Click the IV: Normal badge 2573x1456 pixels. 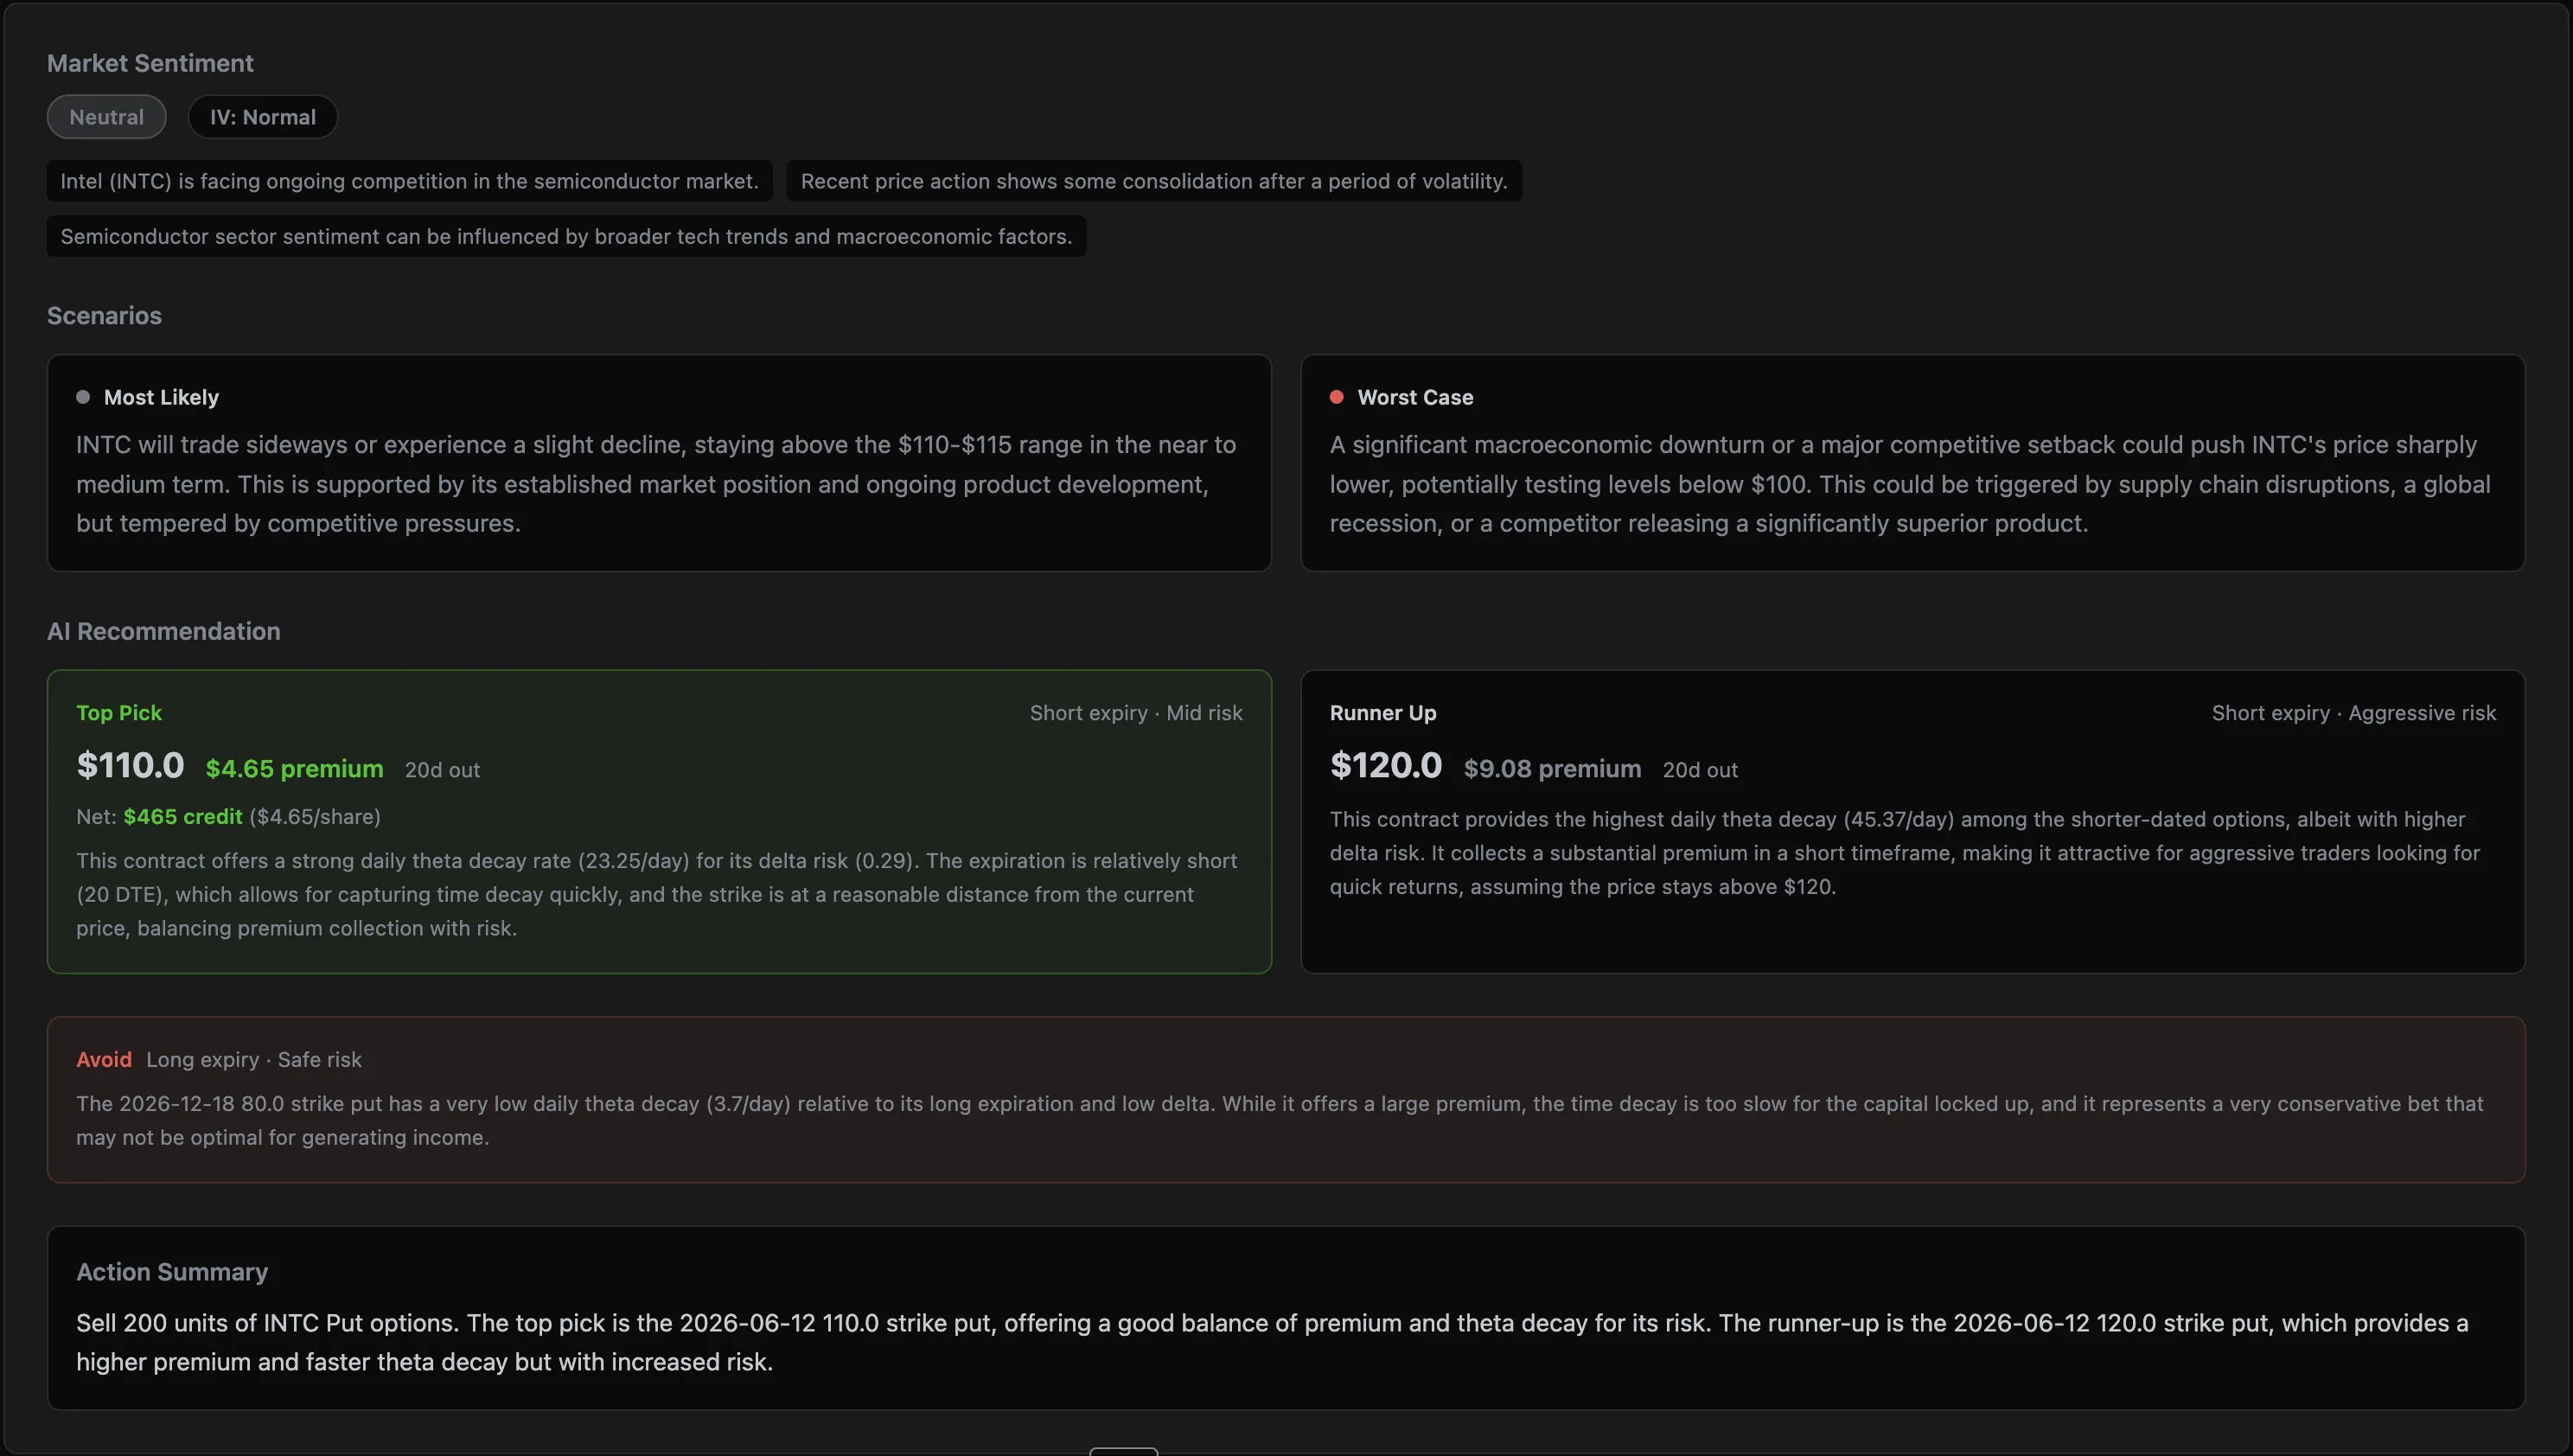263,117
